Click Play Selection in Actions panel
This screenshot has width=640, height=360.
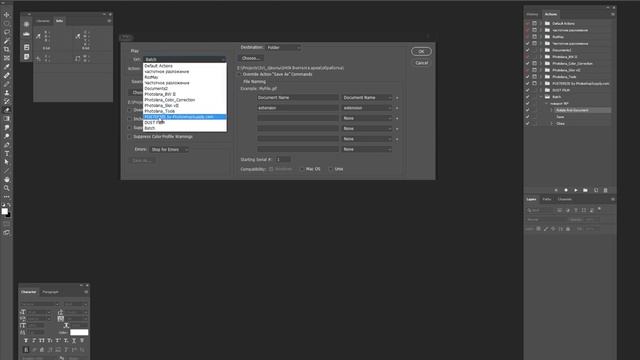(x=576, y=190)
